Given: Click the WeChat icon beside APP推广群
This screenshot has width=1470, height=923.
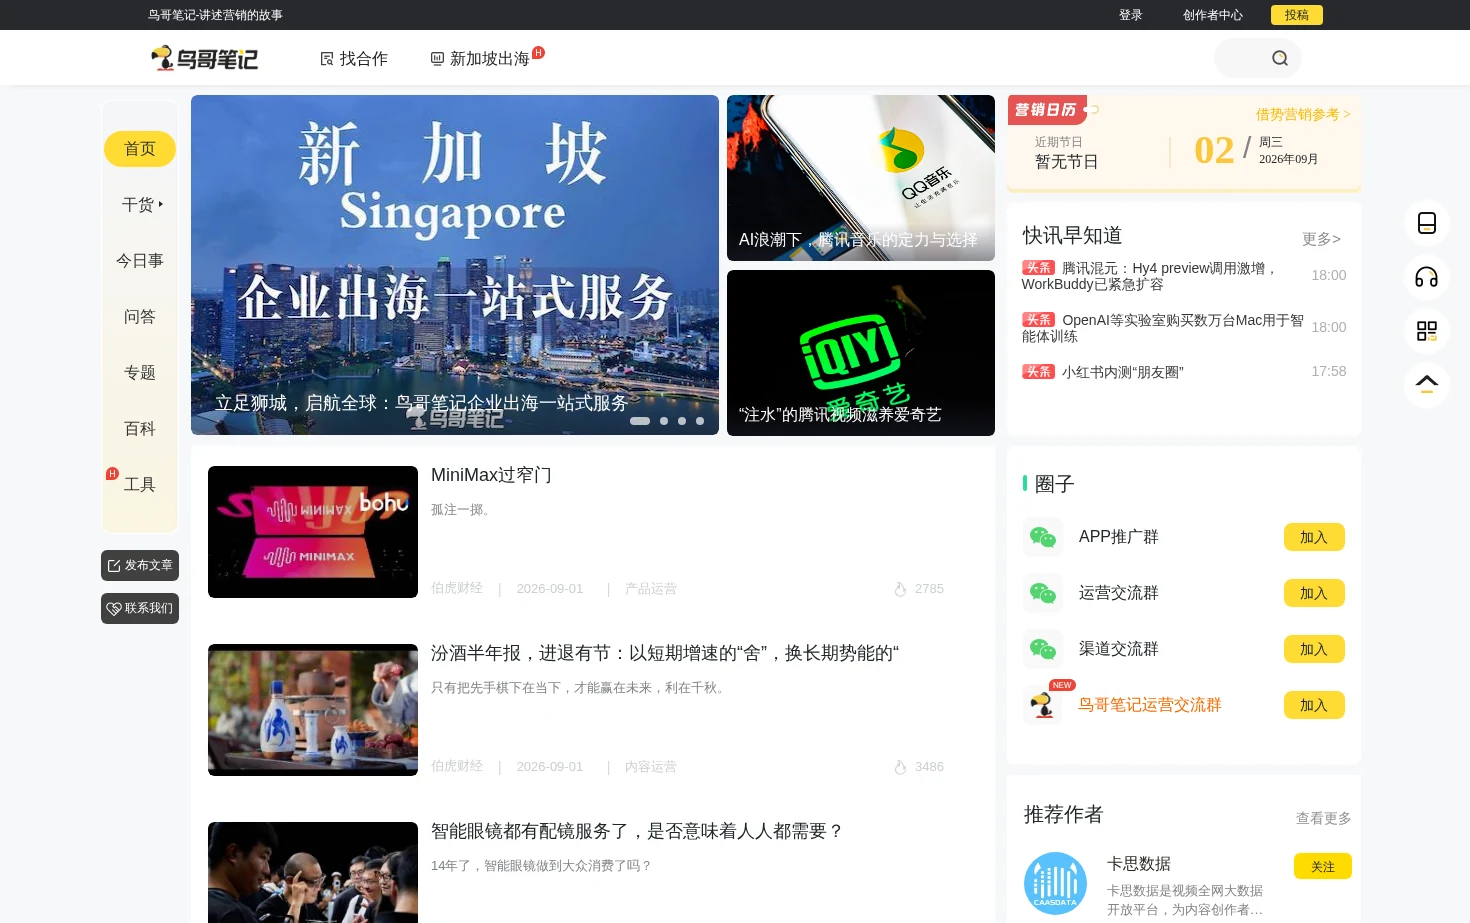Looking at the screenshot, I should (1043, 537).
